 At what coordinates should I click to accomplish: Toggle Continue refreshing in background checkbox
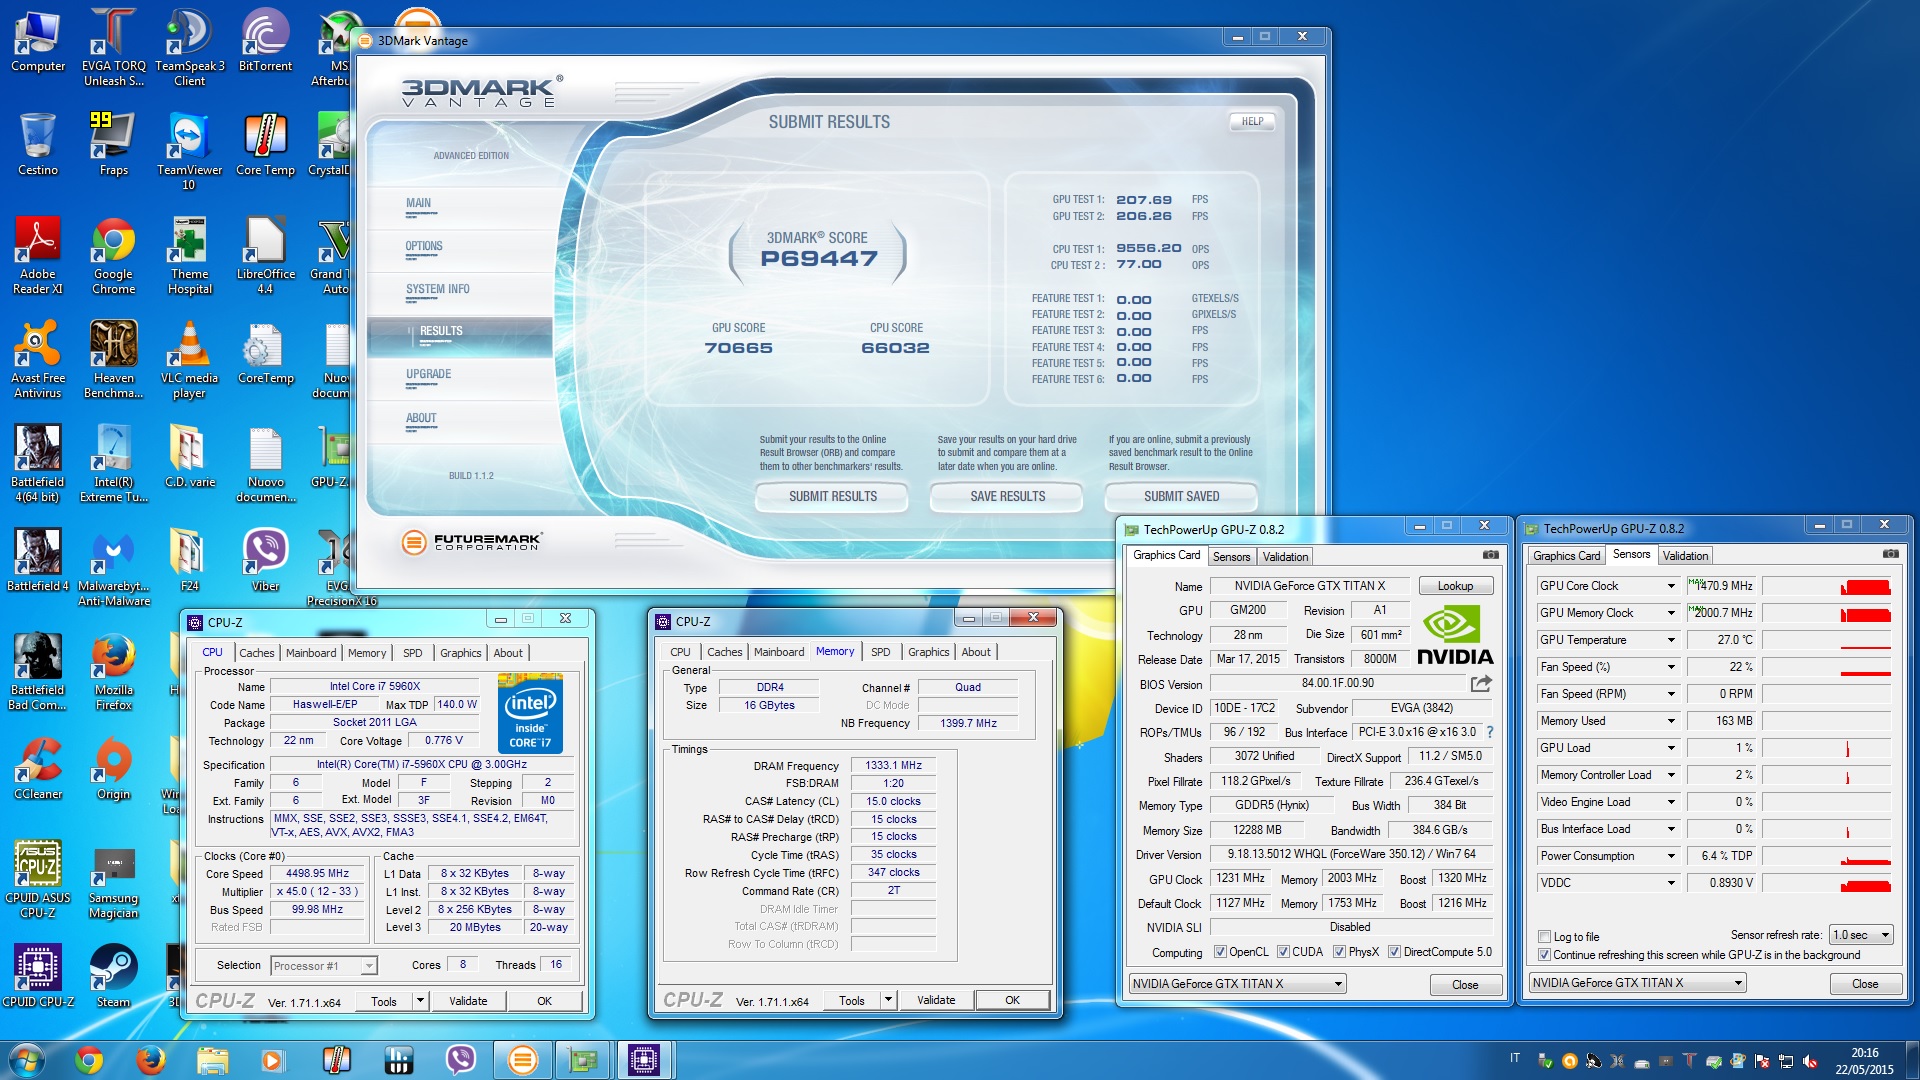1545,955
